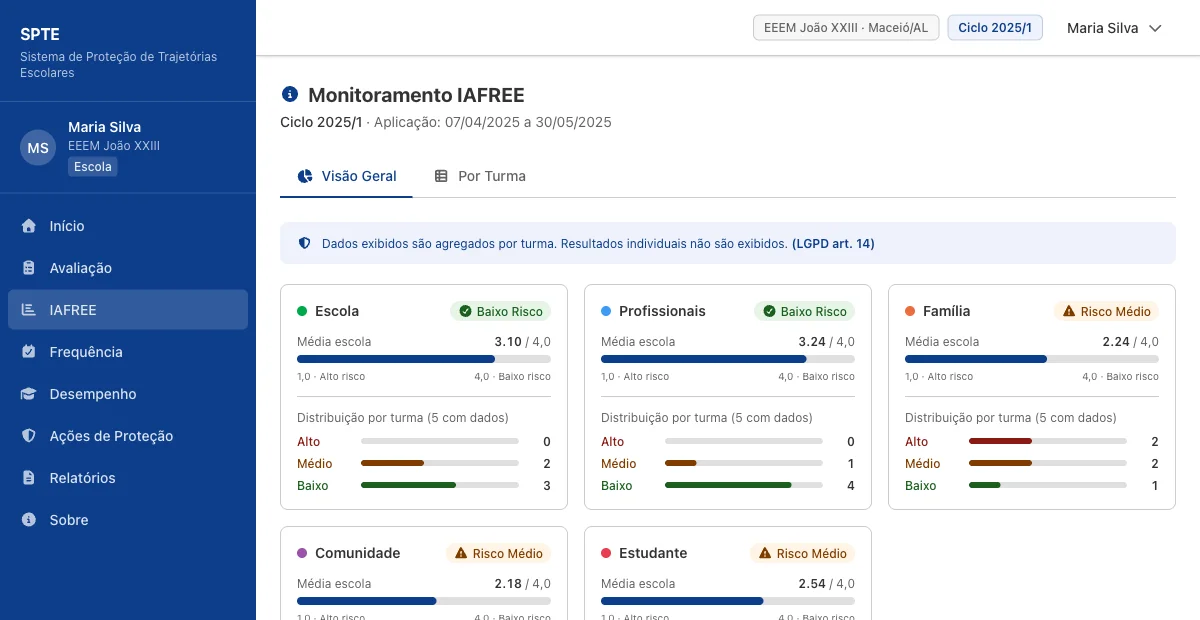Navigate to Ações de Proteção
The width and height of the screenshot is (1200, 620).
[128, 436]
